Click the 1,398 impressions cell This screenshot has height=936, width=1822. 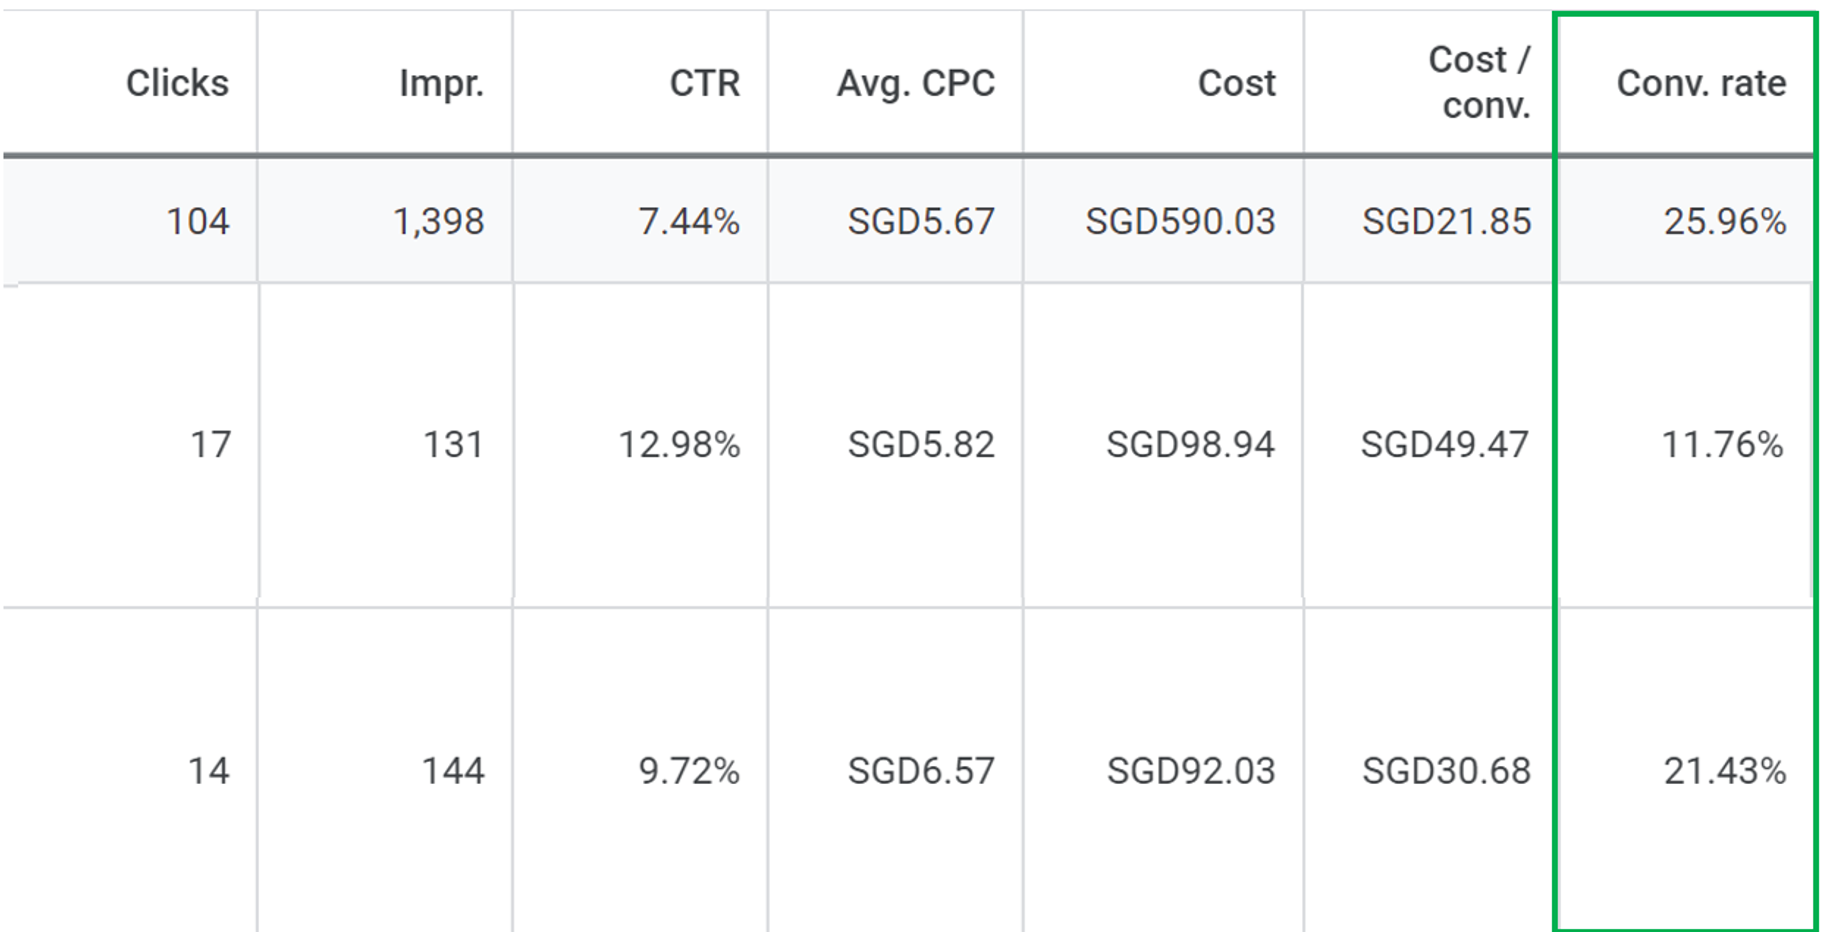pyautogui.click(x=438, y=221)
